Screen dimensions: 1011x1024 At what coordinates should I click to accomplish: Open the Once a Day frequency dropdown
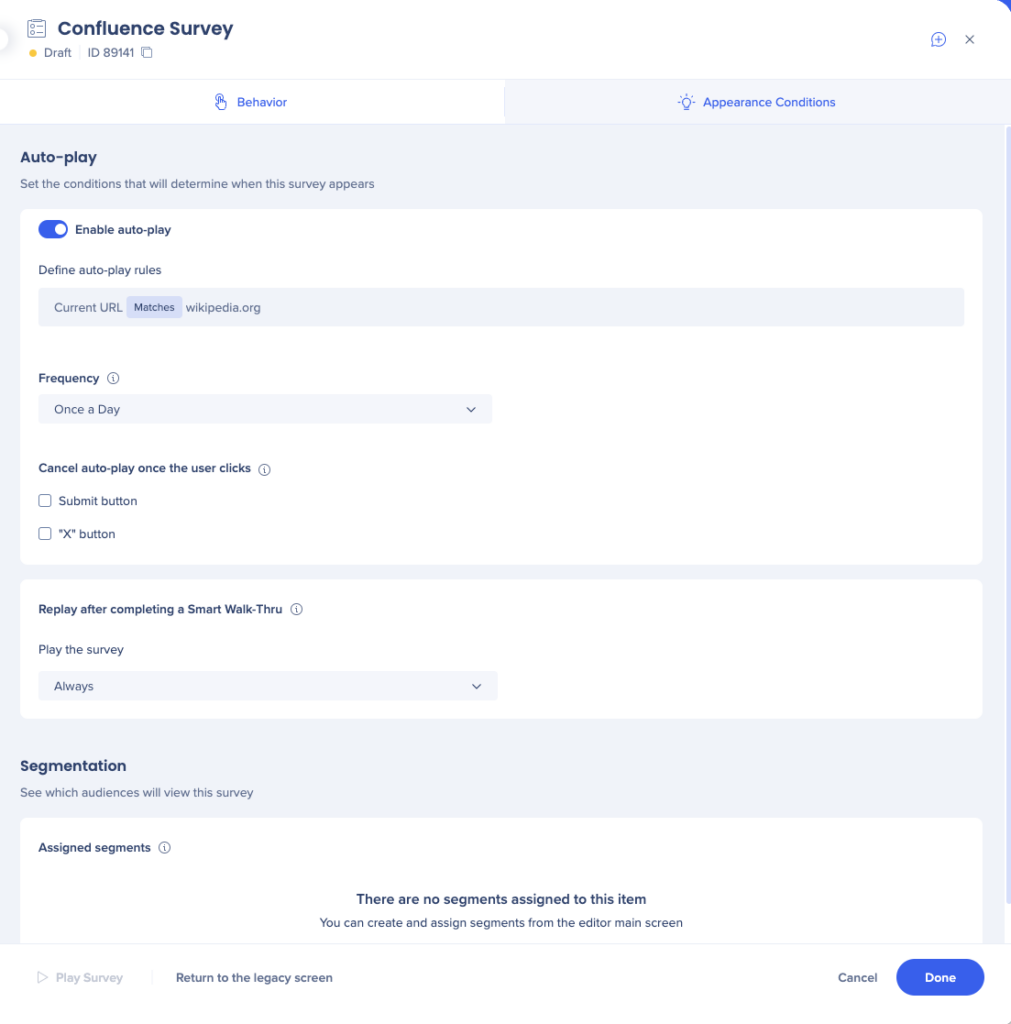(x=265, y=409)
